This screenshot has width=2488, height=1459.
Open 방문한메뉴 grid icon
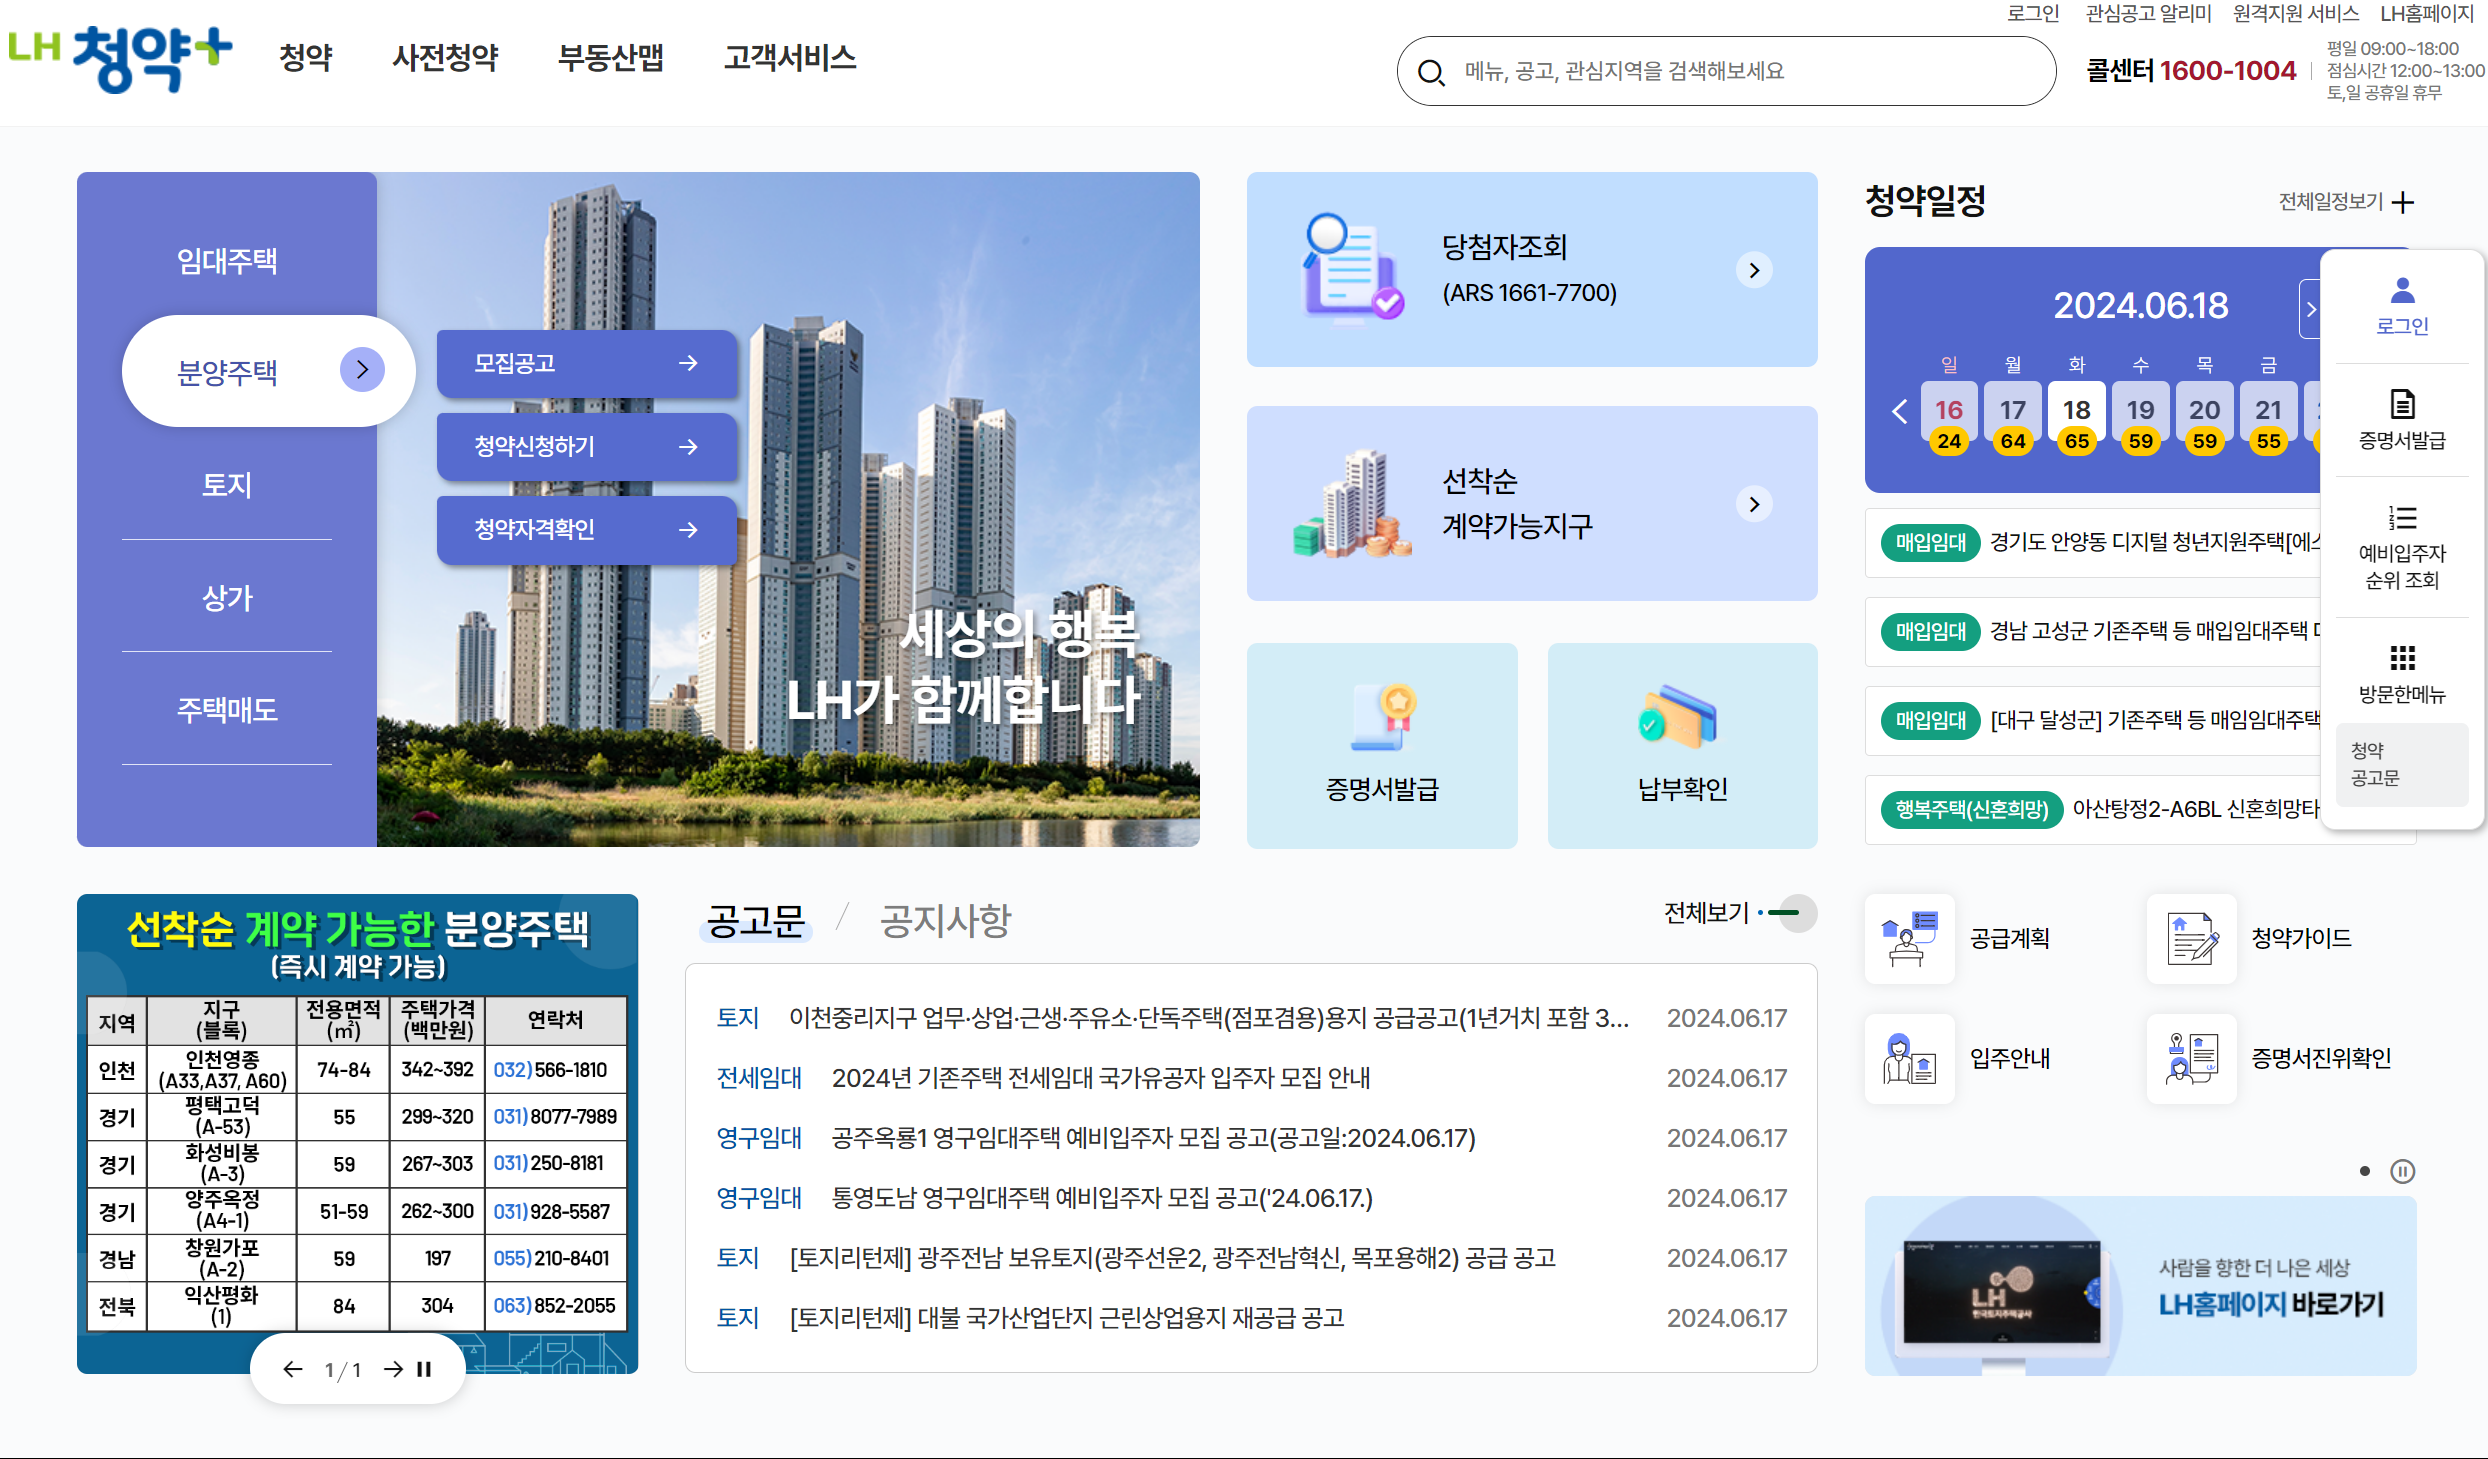[x=2402, y=658]
